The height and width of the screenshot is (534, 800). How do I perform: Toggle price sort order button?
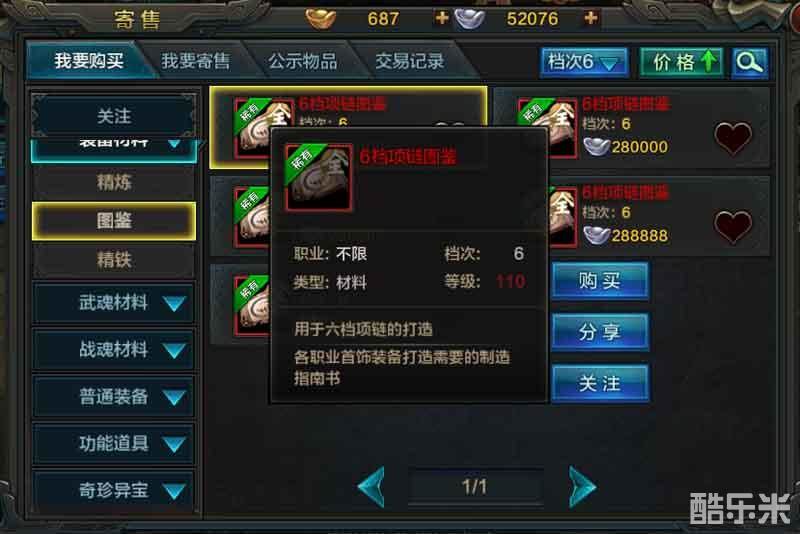(682, 63)
